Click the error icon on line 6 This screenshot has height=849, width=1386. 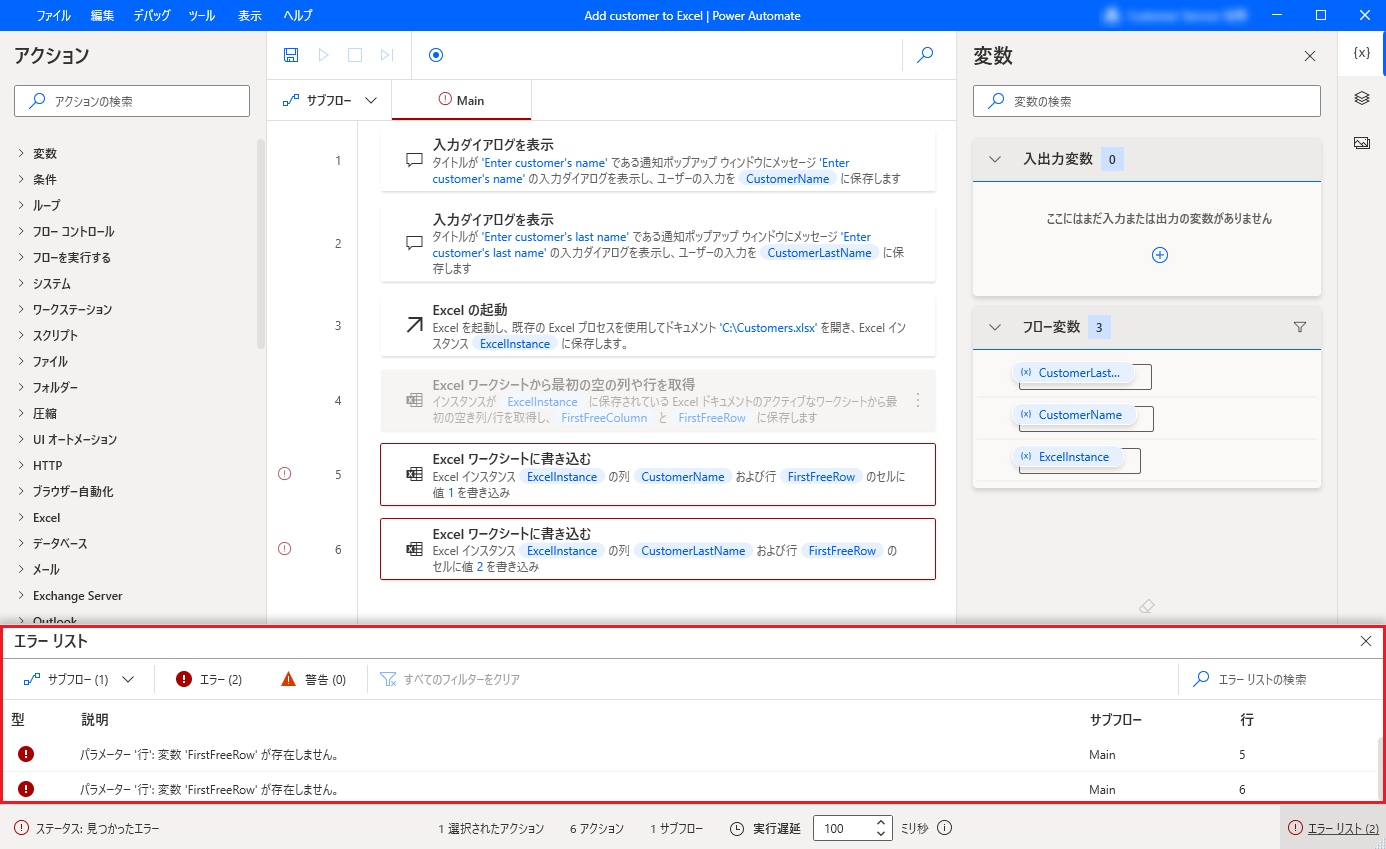[x=284, y=548]
